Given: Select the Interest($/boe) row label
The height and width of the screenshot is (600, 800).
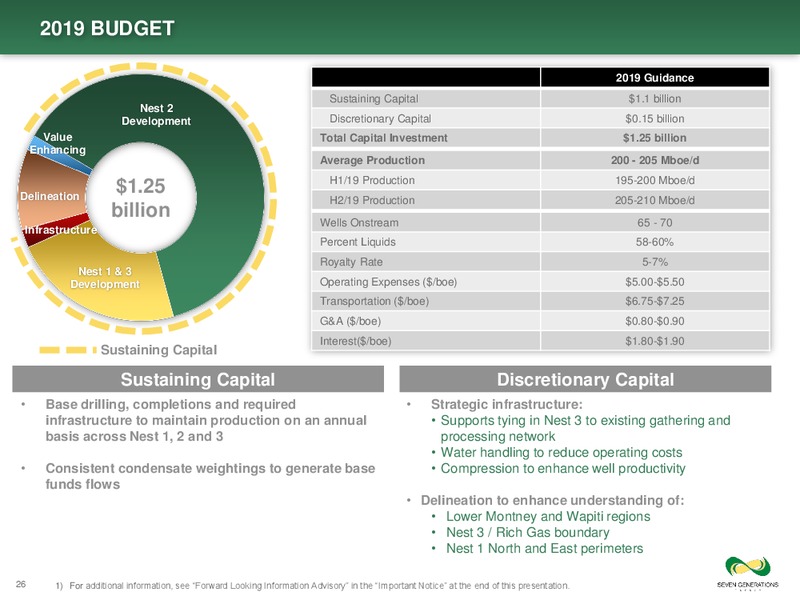Looking at the screenshot, I should pos(355,341).
